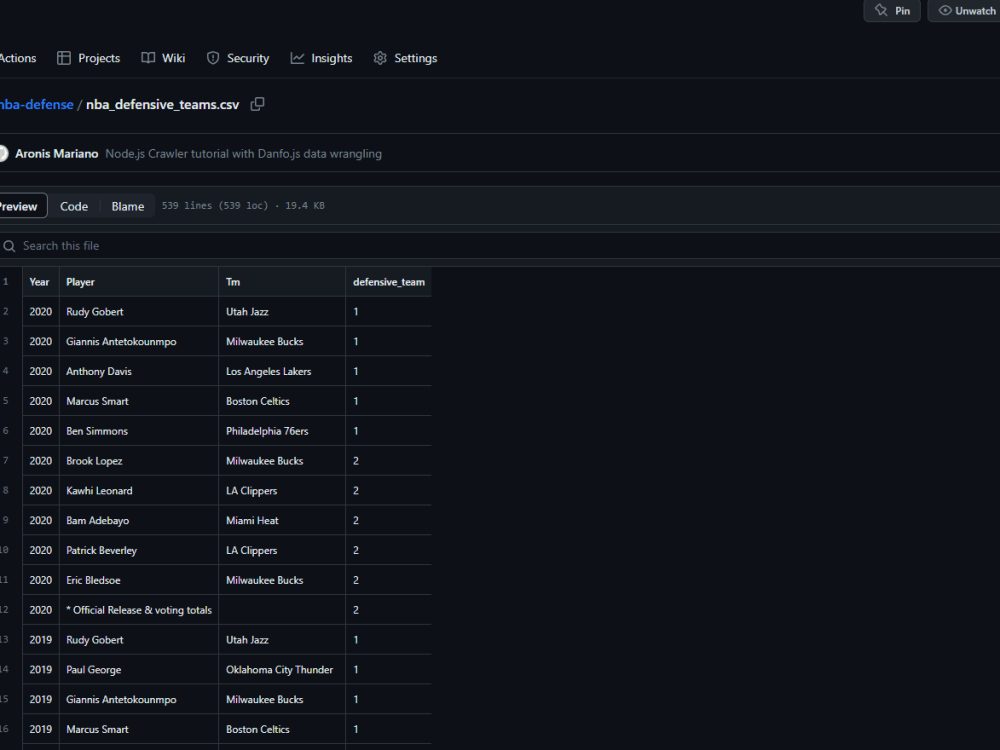Open the Settings tab
This screenshot has height=750, width=1000.
pos(406,58)
